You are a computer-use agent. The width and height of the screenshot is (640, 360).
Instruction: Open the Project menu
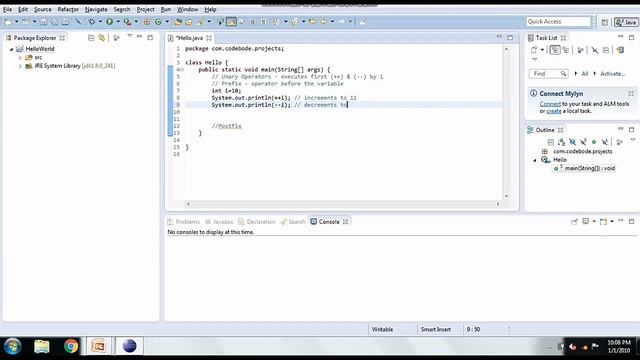[x=145, y=9]
